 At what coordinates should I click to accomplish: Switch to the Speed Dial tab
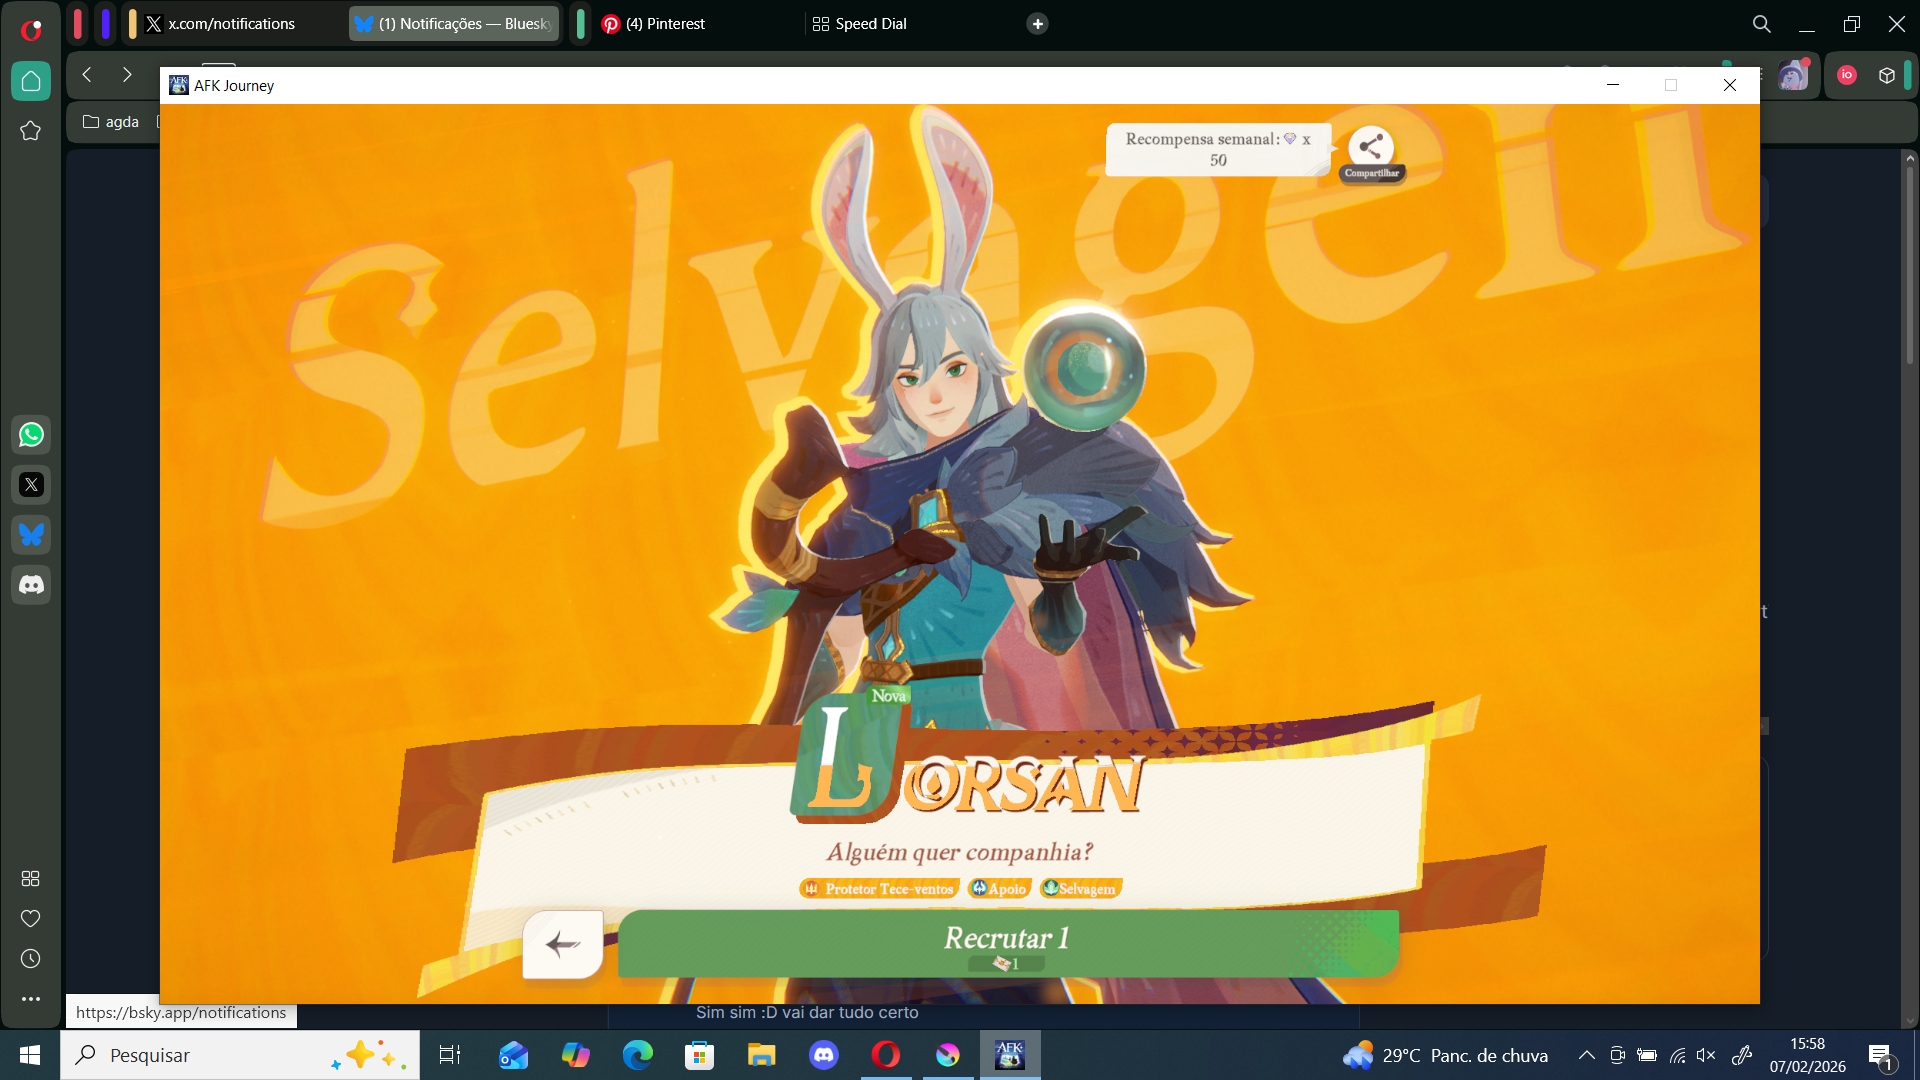click(870, 24)
